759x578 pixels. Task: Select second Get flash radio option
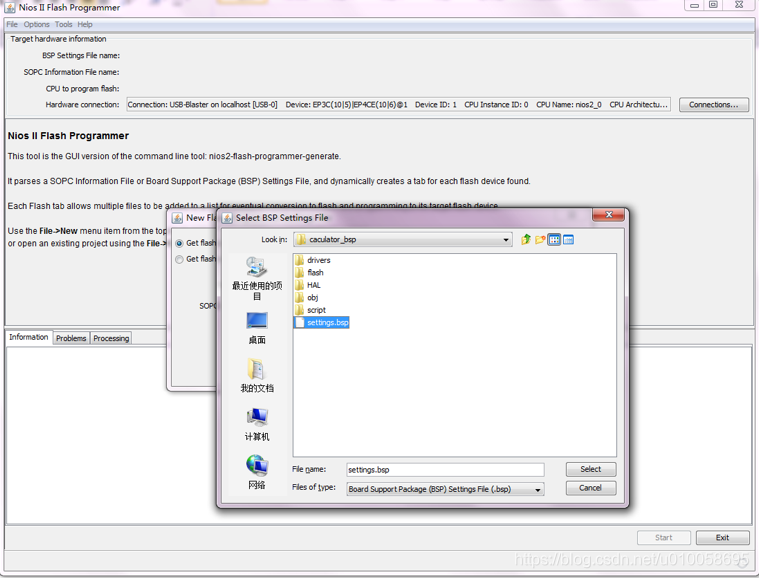pyautogui.click(x=179, y=259)
